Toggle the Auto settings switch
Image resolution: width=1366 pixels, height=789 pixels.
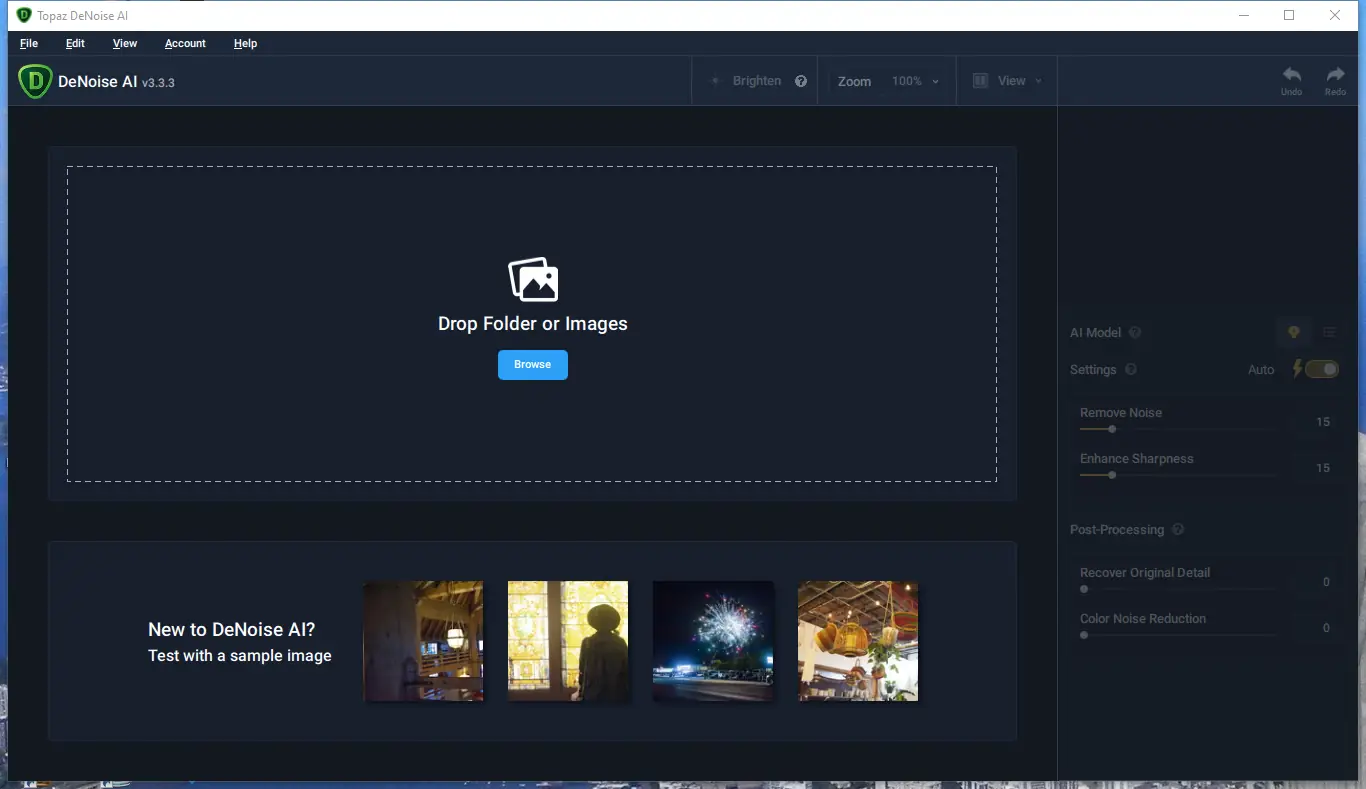pos(1322,369)
